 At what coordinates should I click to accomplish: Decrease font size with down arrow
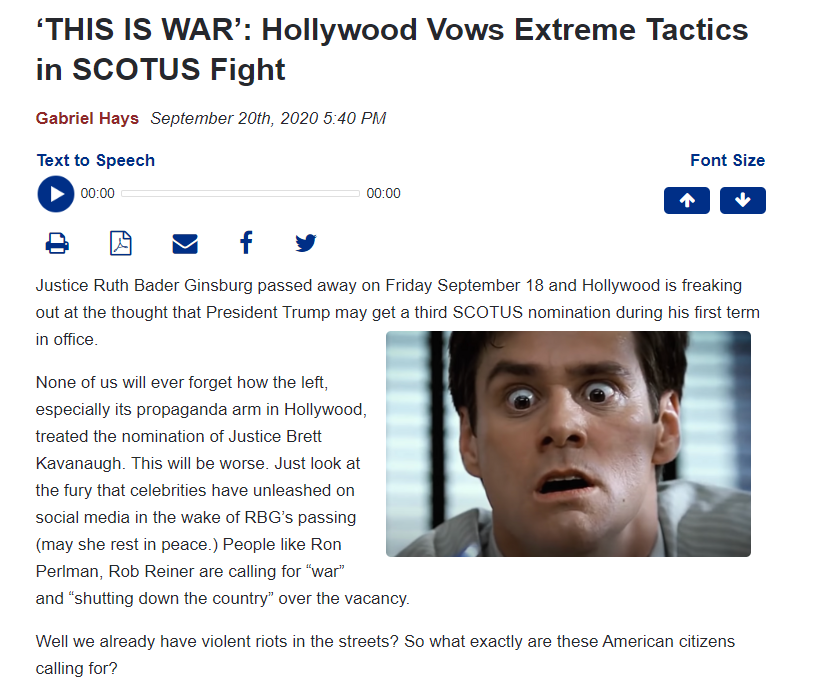[743, 200]
